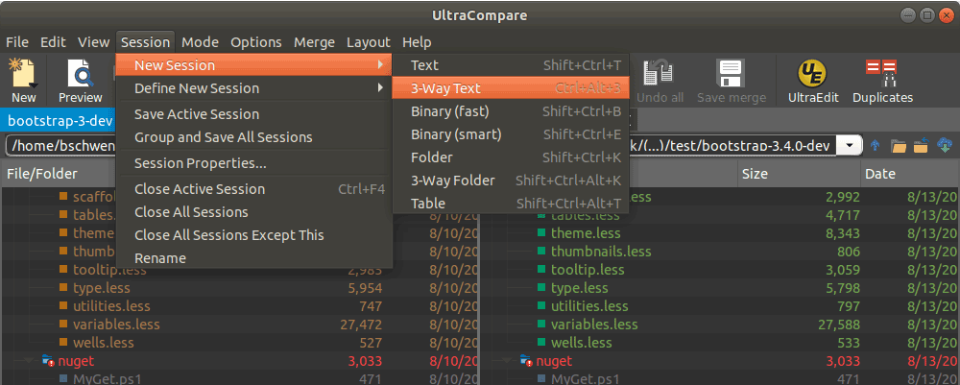This screenshot has width=960, height=385.
Task: Click green file icon beside wells.less right
Action: pos(541,343)
